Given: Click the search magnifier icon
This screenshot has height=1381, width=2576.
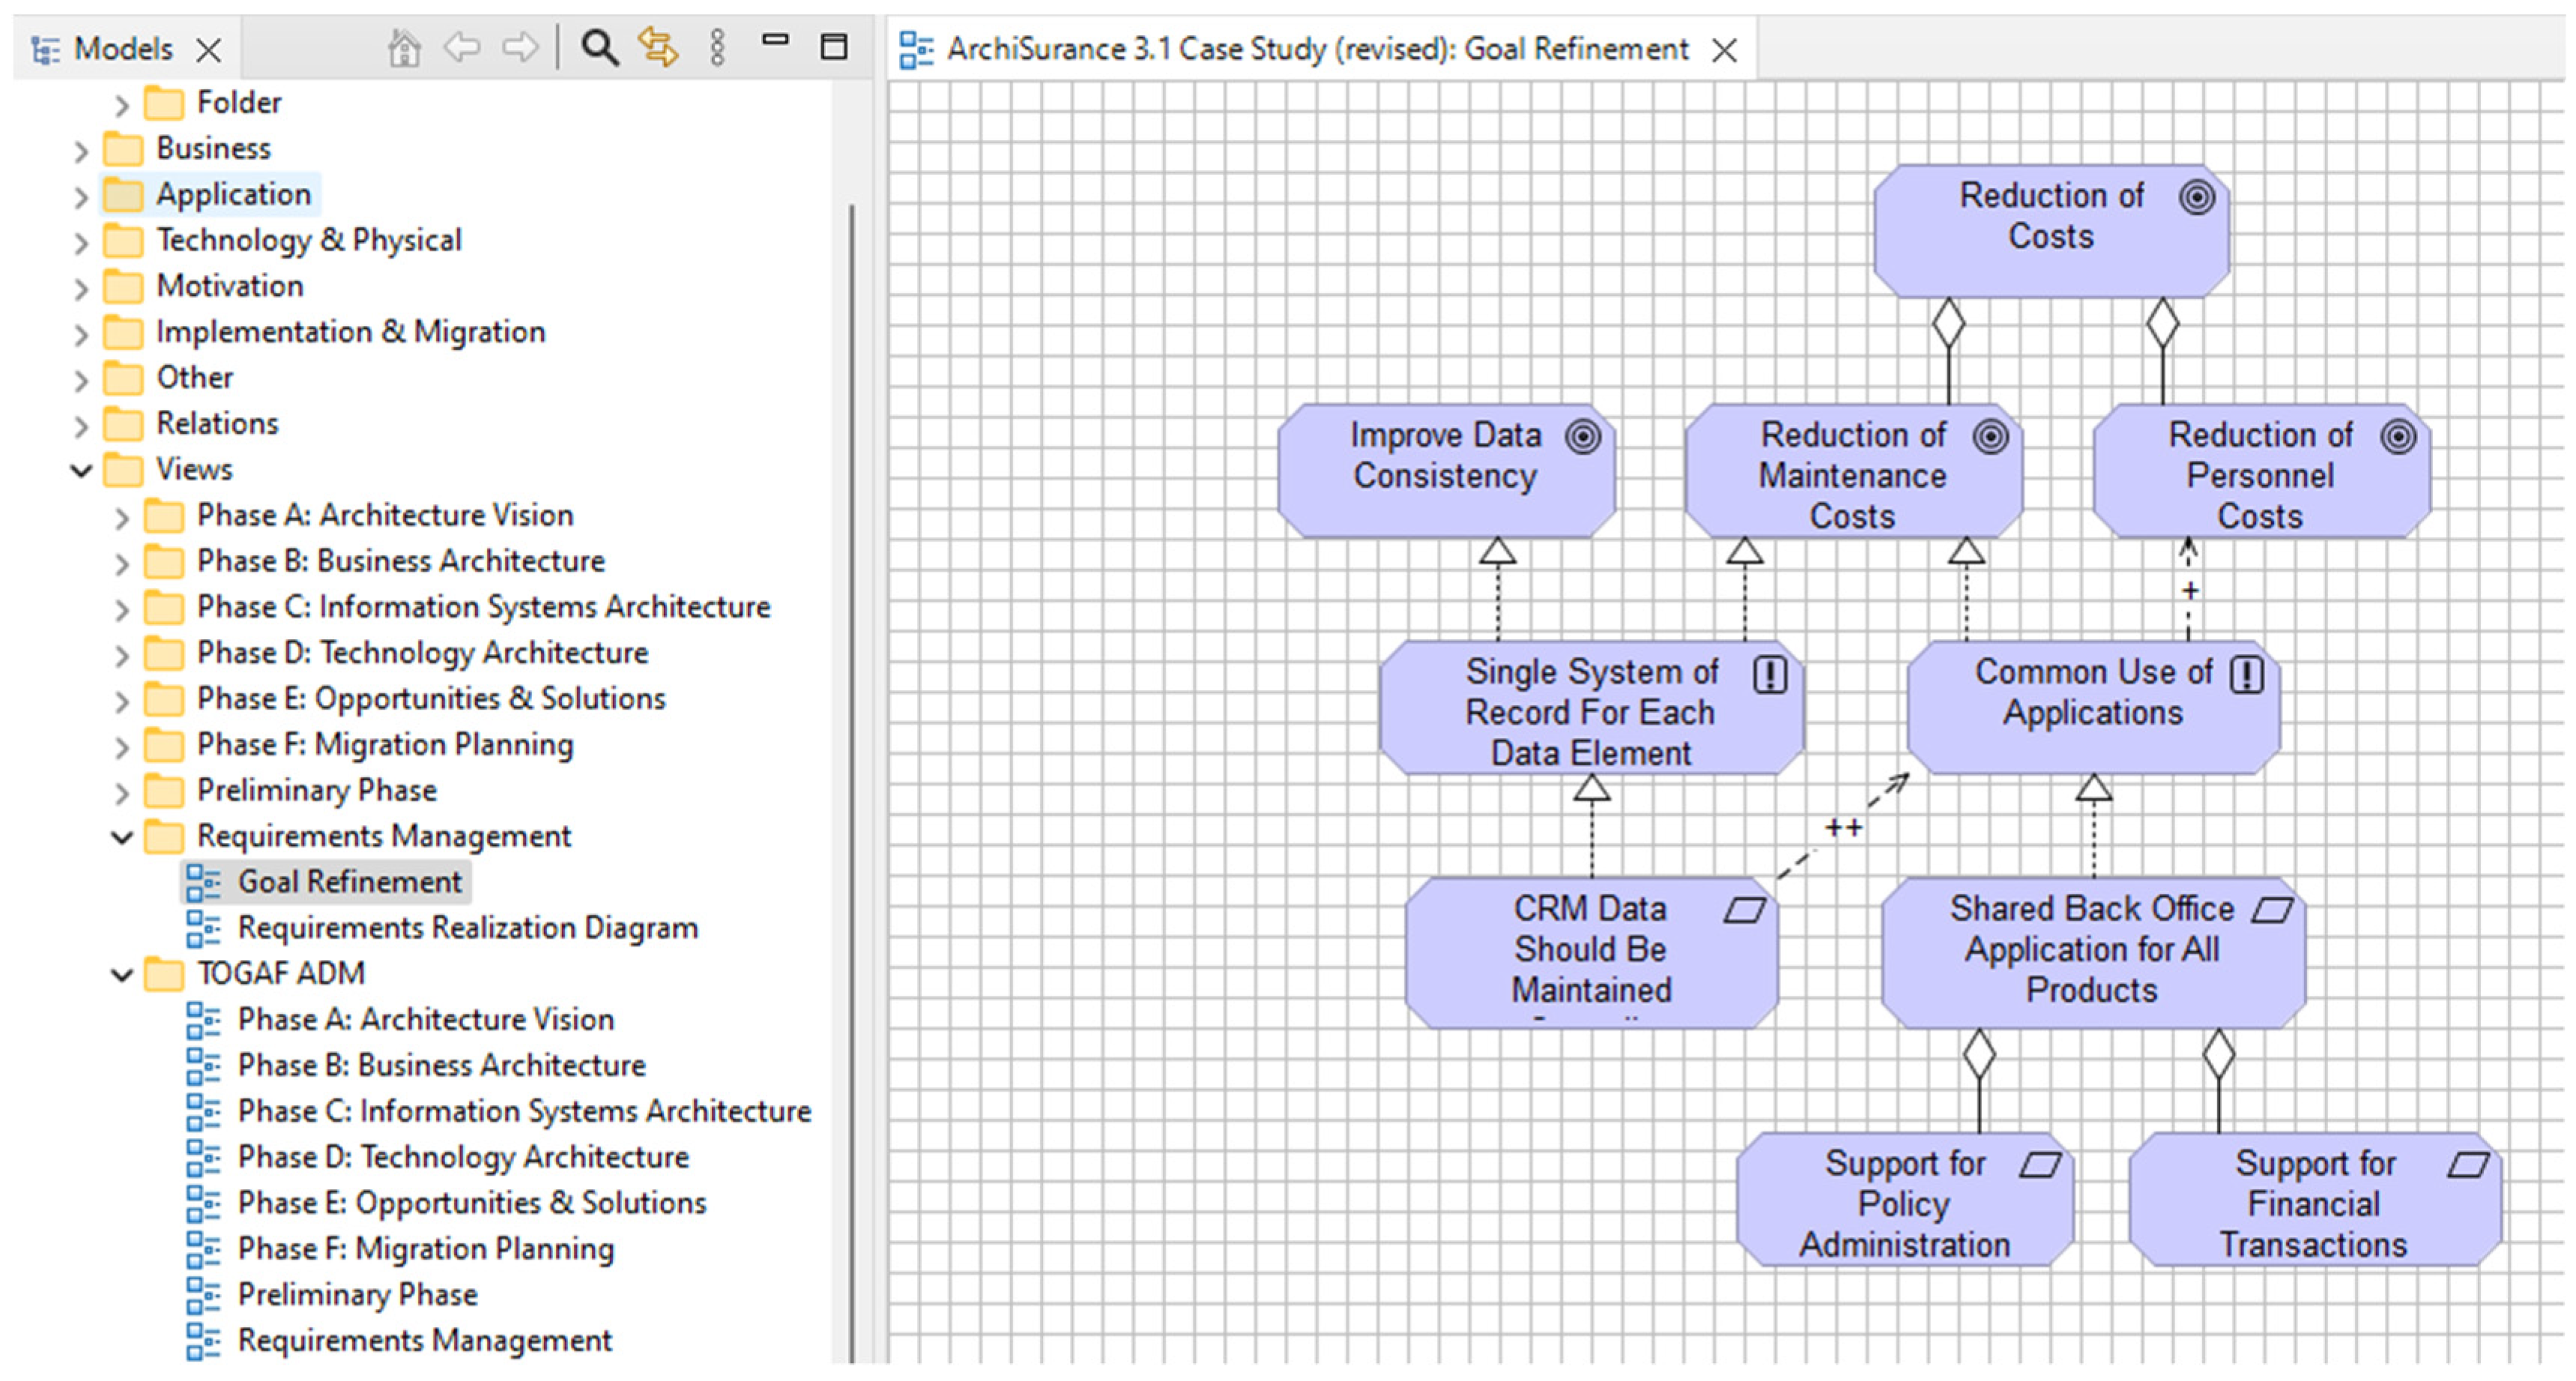Looking at the screenshot, I should (x=599, y=47).
